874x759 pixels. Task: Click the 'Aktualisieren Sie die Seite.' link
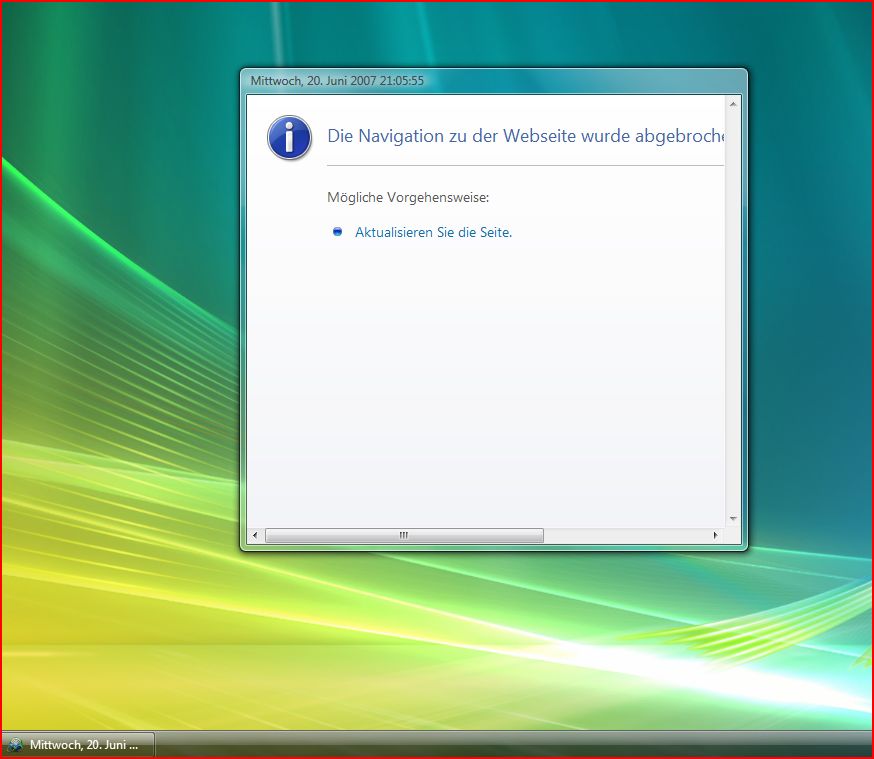[433, 232]
